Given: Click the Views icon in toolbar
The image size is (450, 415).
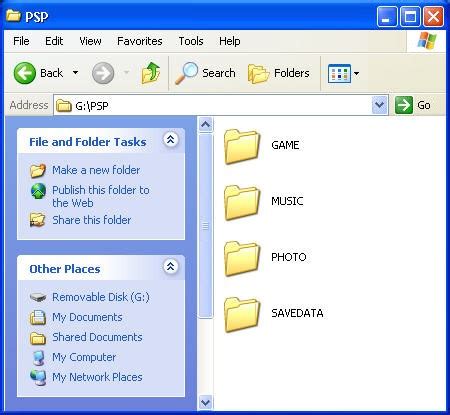Looking at the screenshot, I should pos(339,73).
